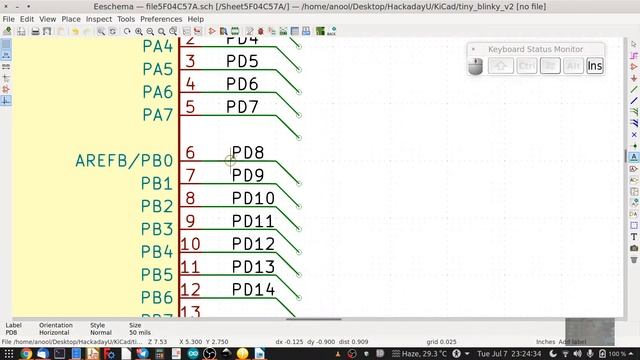Click the AREFB/PB0 pin name
640x360 pixels.
click(x=124, y=161)
